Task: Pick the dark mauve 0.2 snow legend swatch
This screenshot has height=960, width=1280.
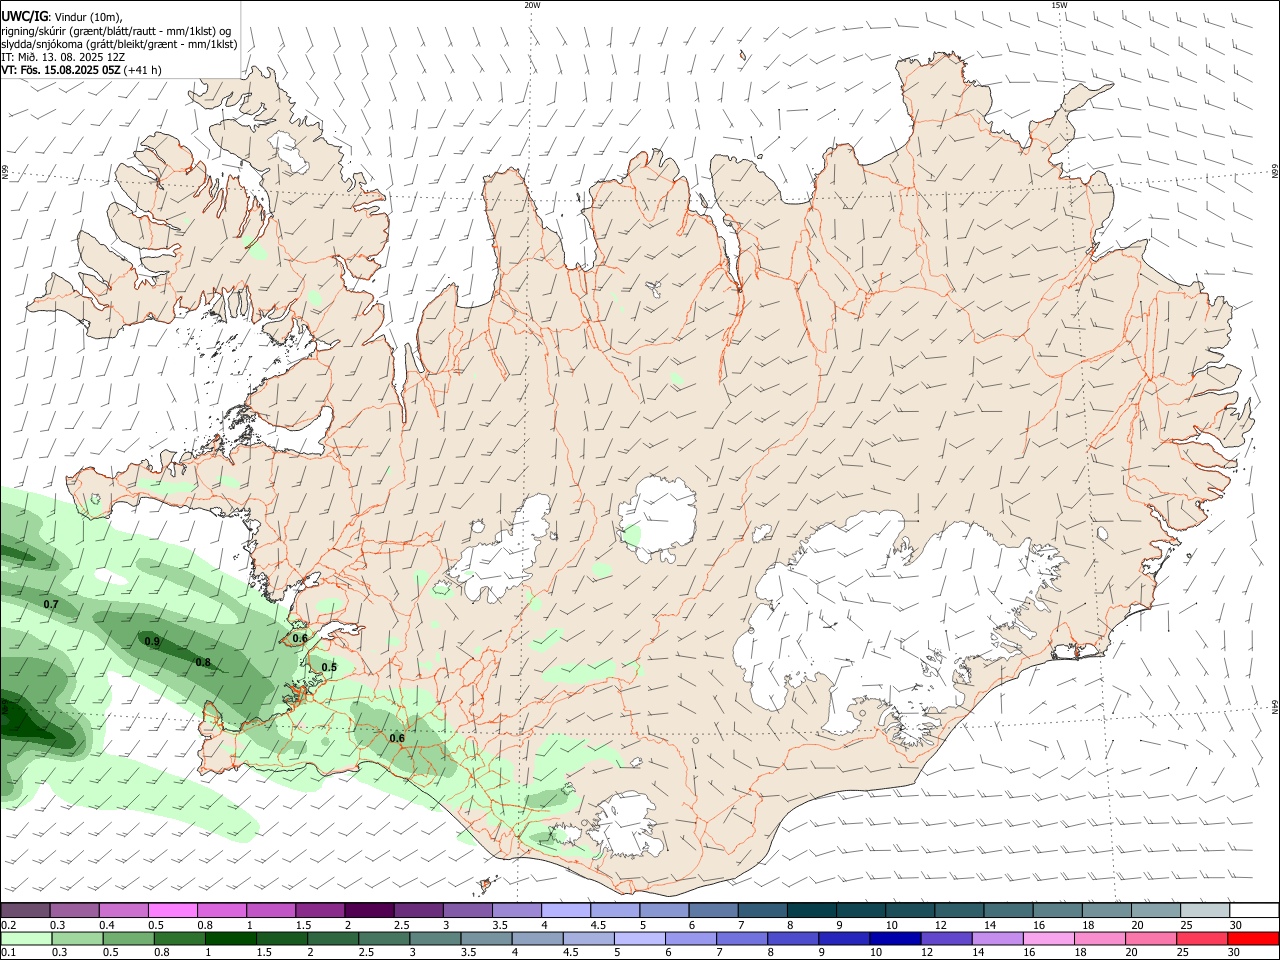Action: [25, 910]
